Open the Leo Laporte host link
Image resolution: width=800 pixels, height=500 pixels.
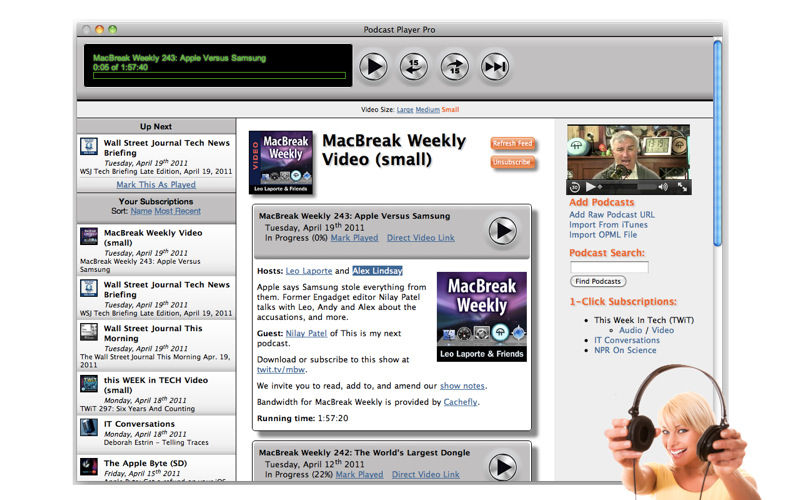[x=309, y=271]
